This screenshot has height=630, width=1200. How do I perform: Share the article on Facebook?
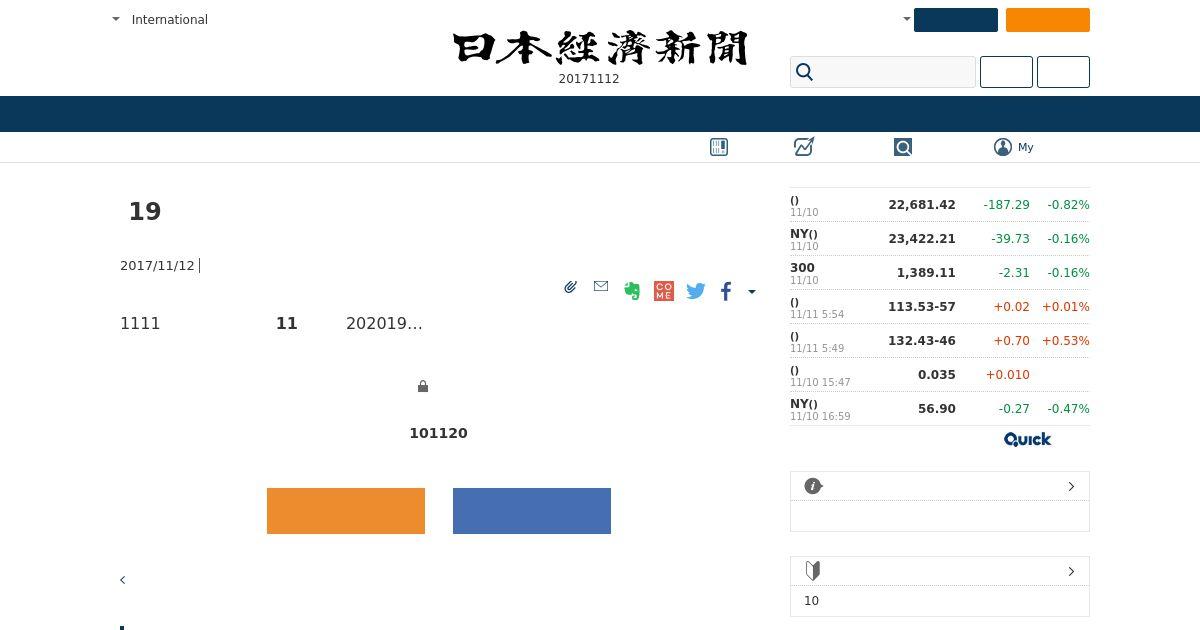tap(726, 291)
